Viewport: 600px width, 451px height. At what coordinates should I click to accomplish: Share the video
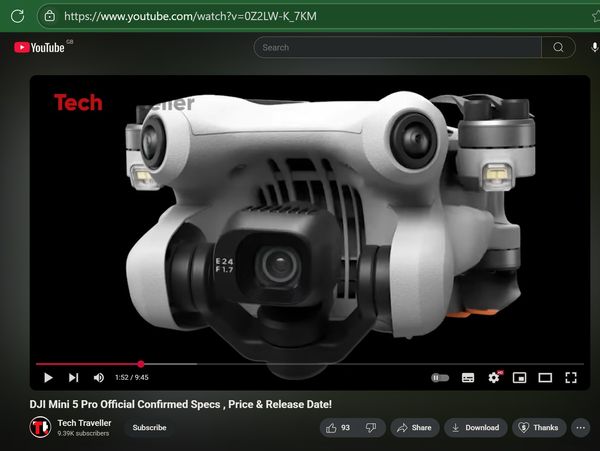pos(414,428)
